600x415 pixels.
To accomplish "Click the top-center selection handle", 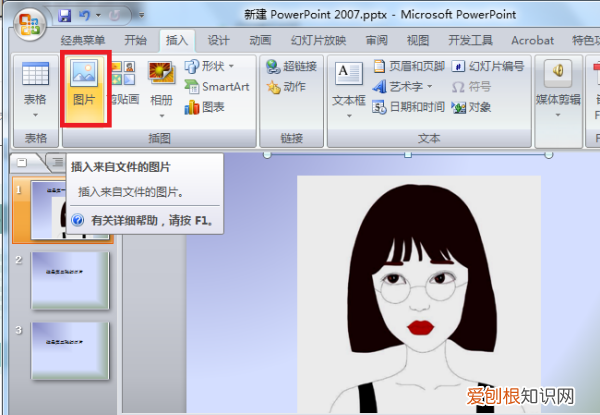I will [408, 155].
